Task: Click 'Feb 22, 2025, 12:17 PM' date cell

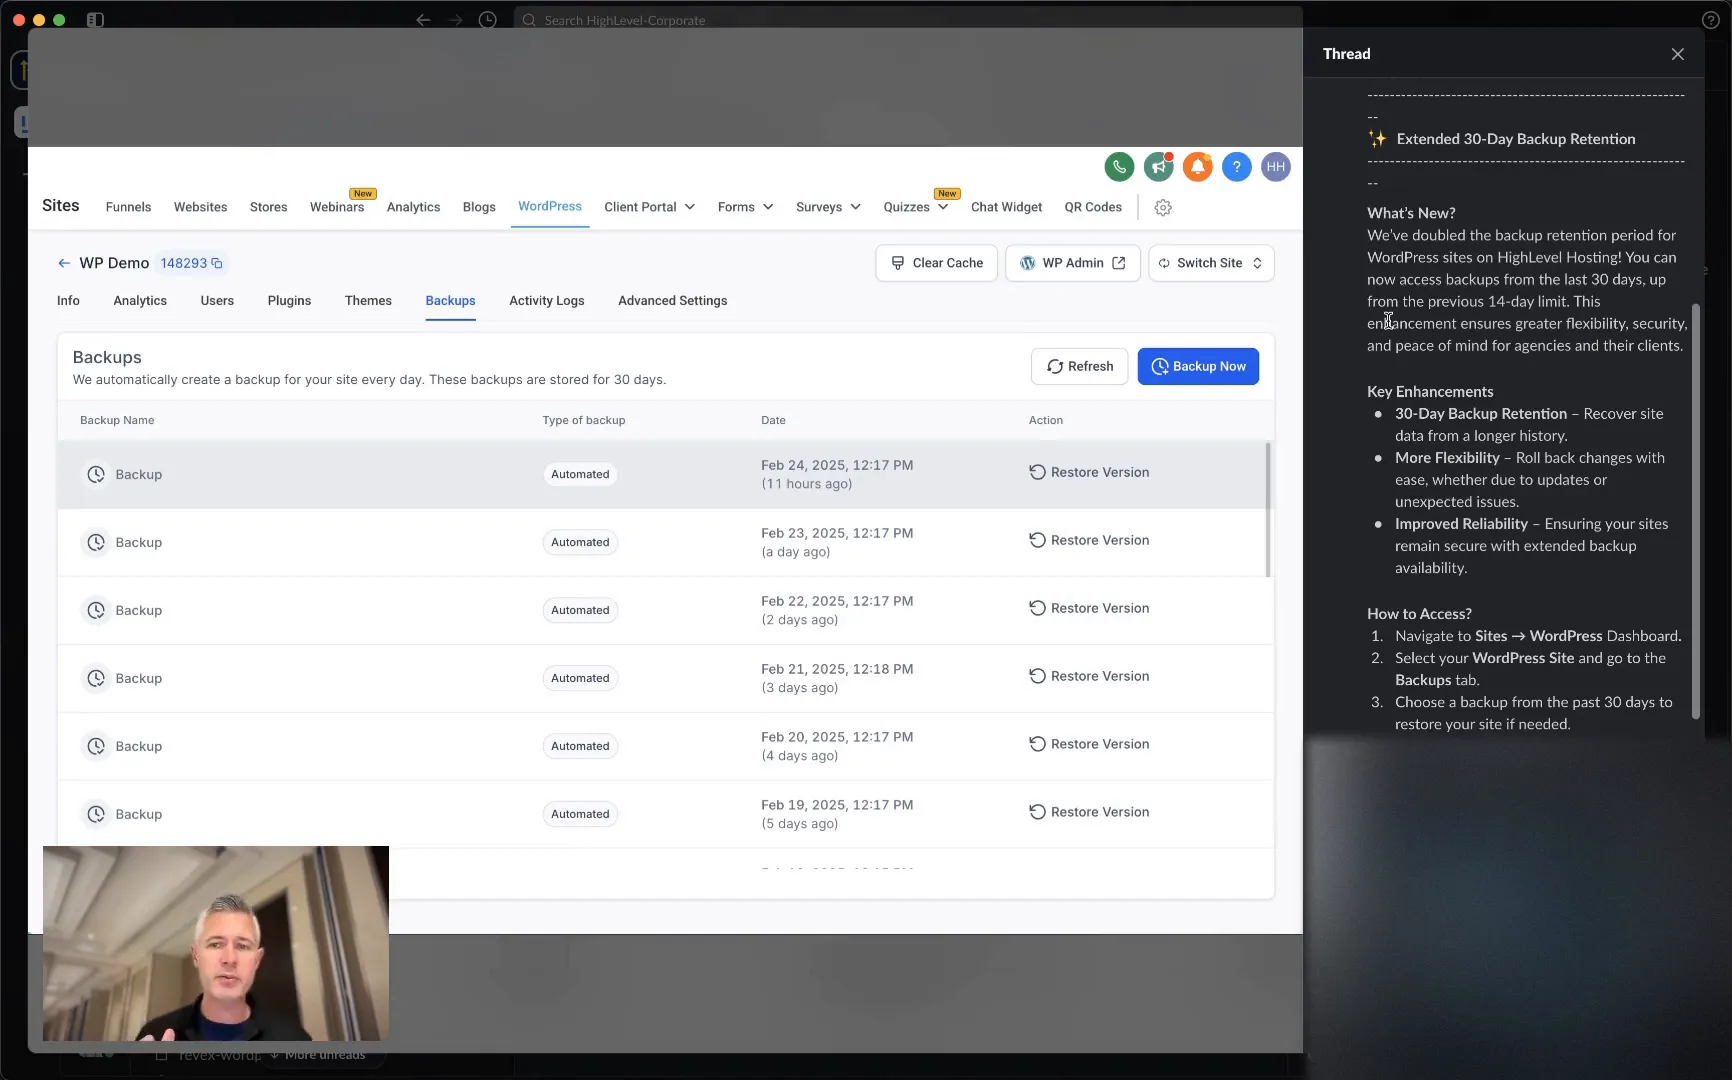Action: 837,601
